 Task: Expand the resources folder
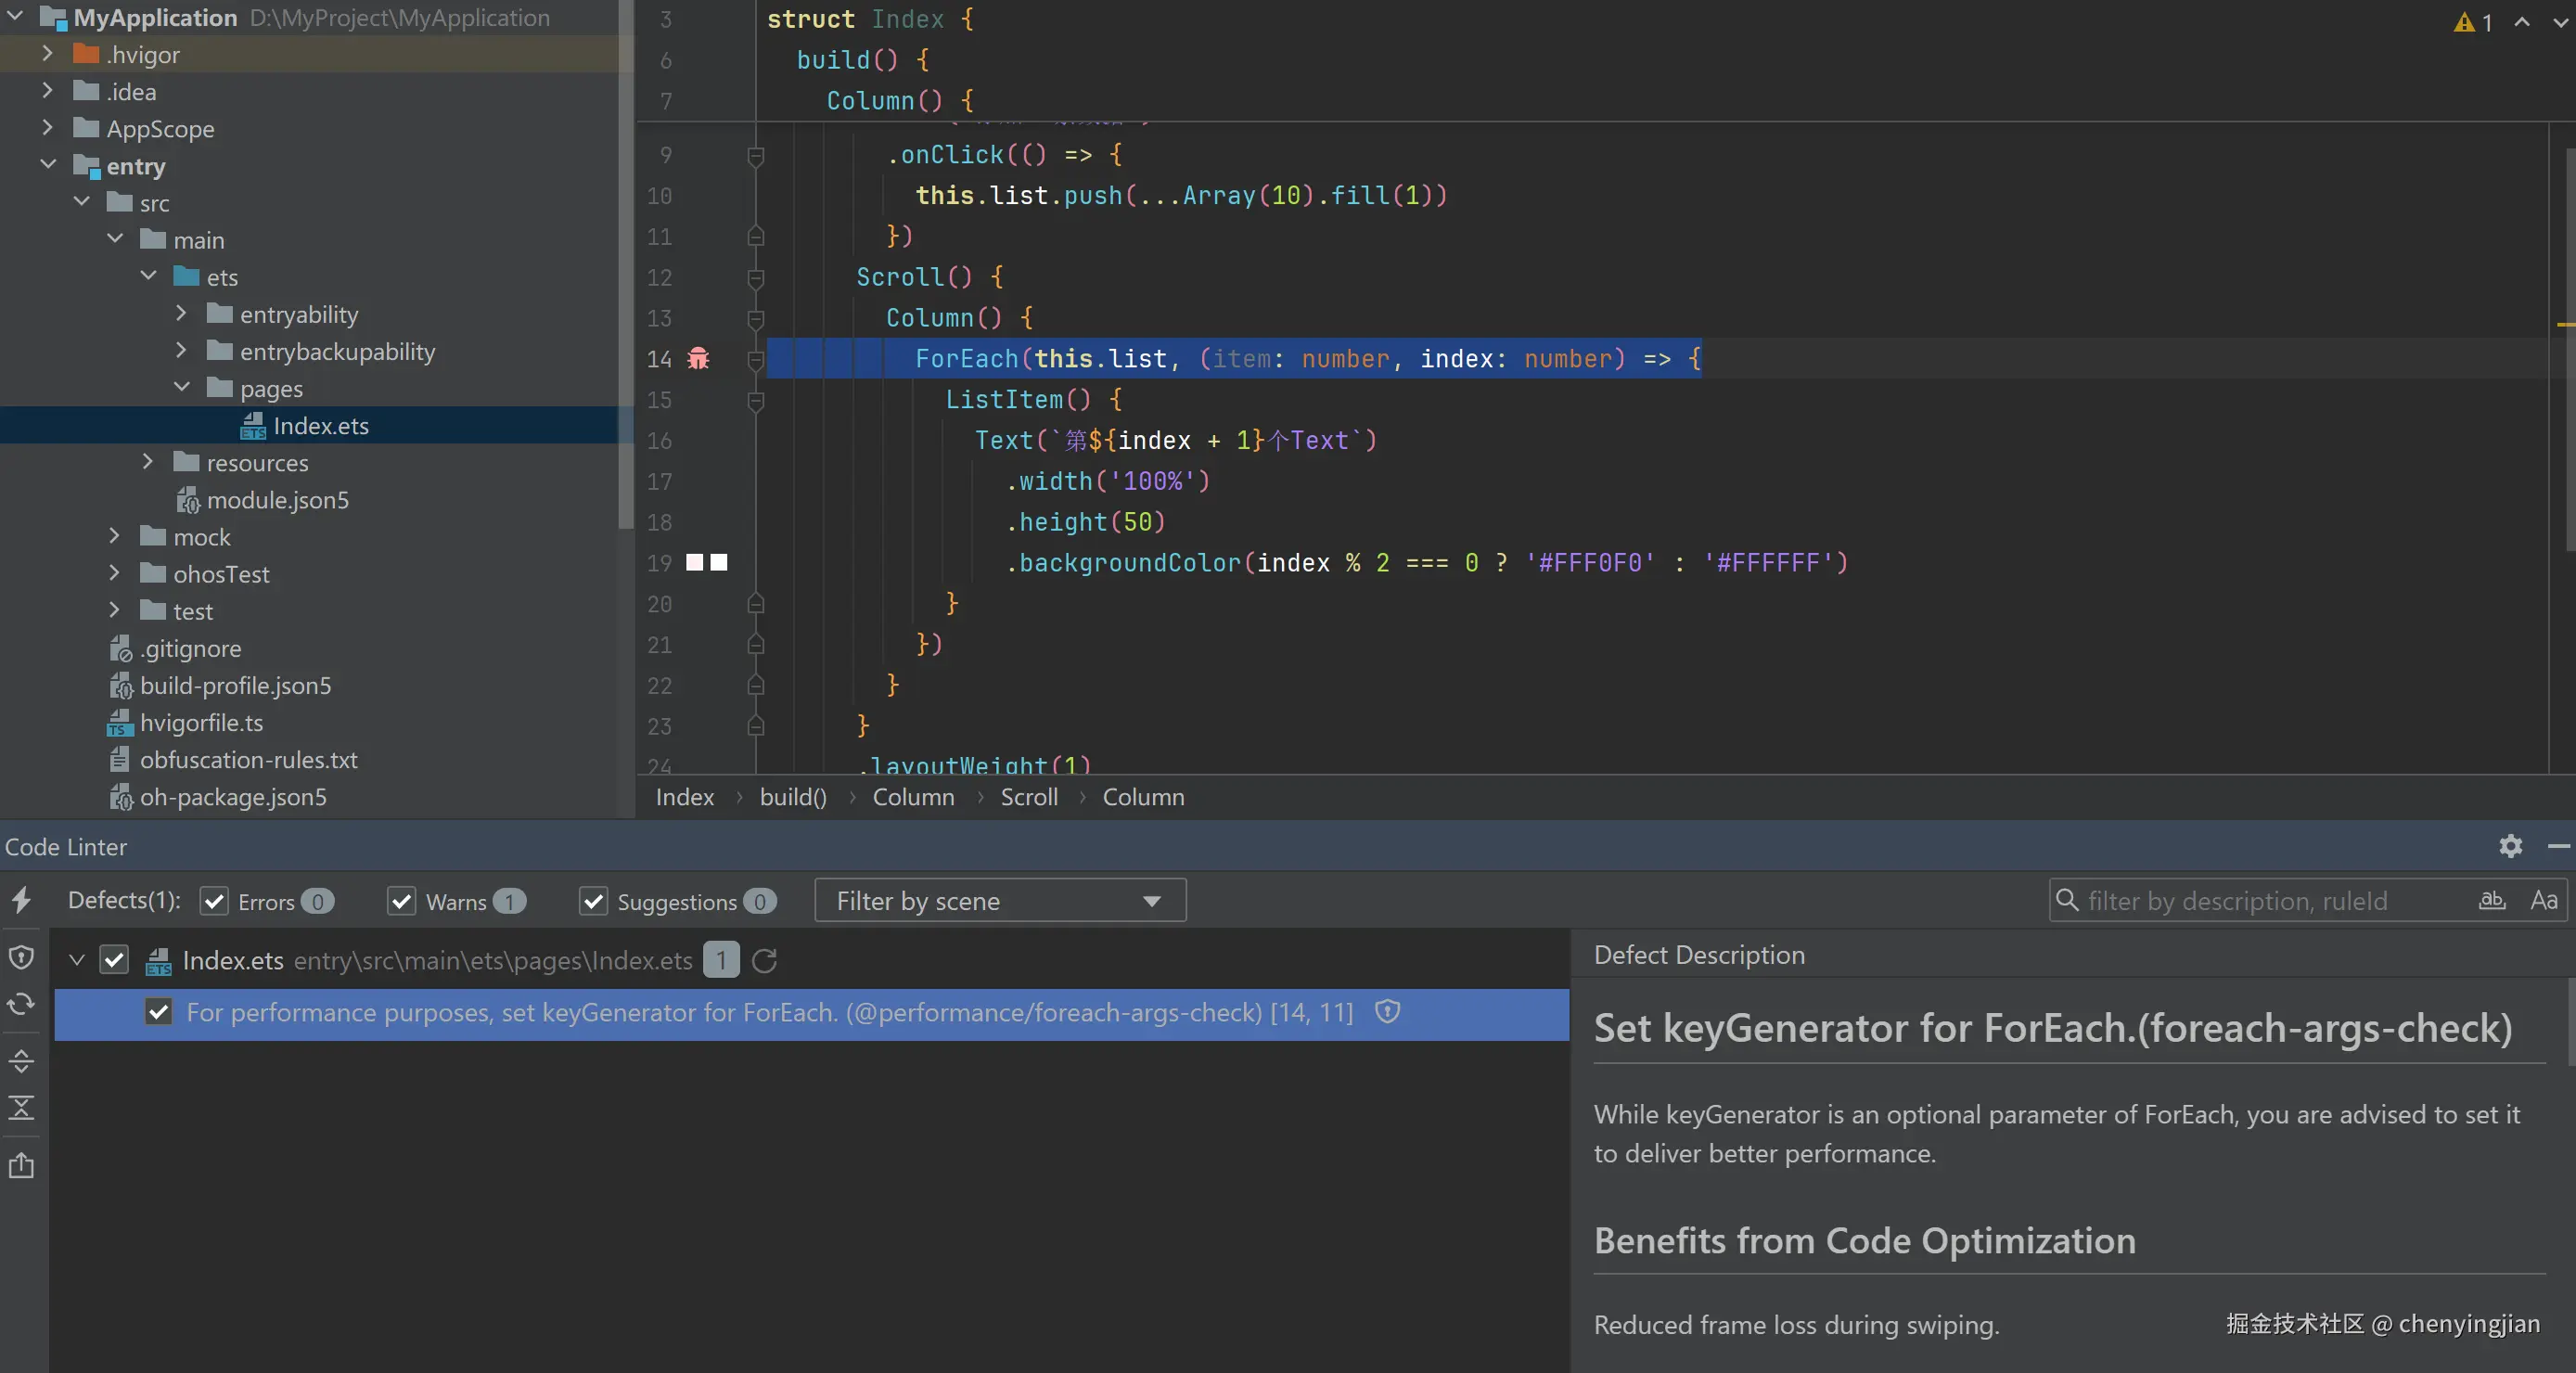click(148, 462)
